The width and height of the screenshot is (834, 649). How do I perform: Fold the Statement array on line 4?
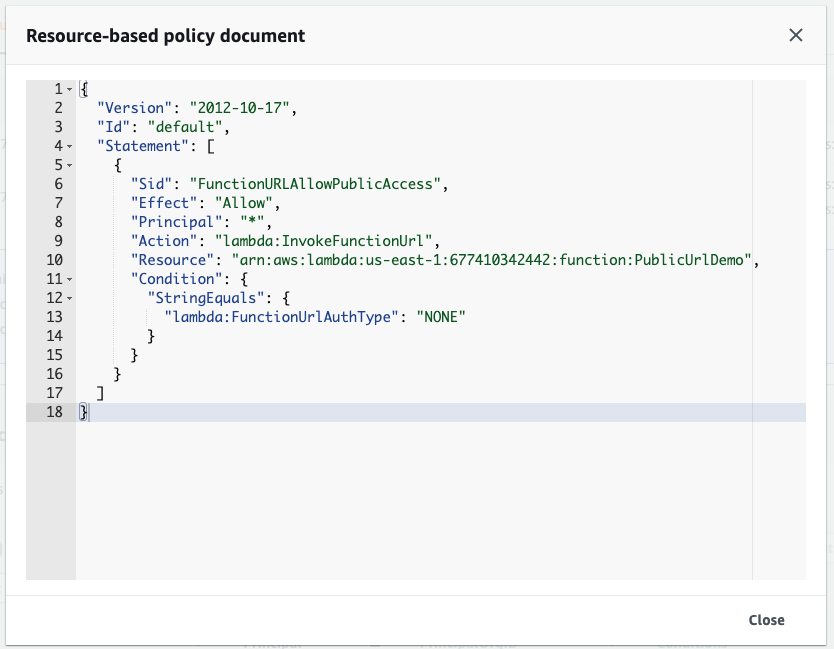(69, 146)
